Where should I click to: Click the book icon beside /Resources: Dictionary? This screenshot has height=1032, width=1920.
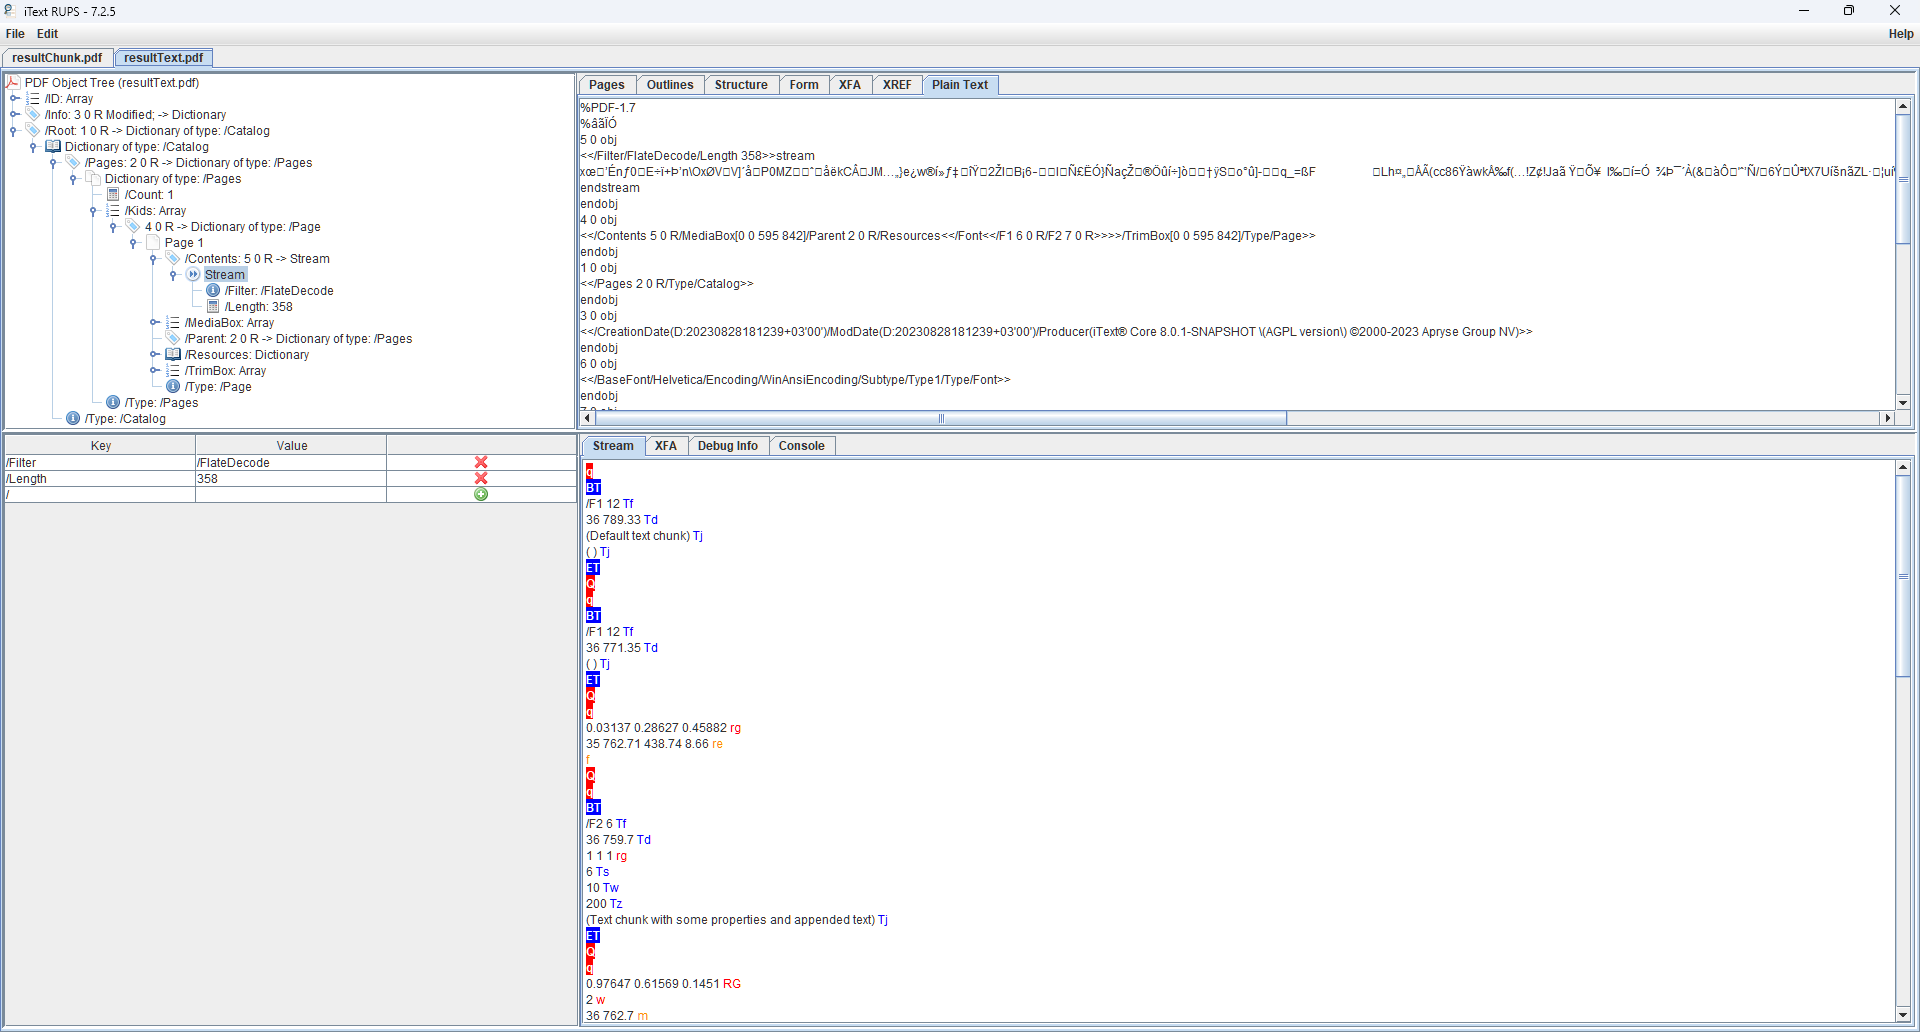tap(173, 354)
